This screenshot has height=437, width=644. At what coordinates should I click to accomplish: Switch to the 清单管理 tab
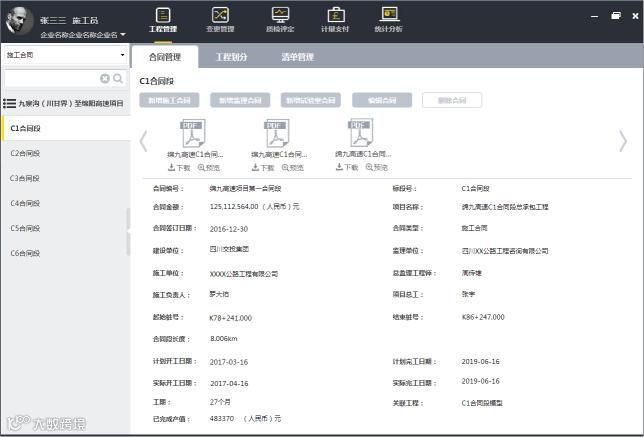tap(297, 57)
